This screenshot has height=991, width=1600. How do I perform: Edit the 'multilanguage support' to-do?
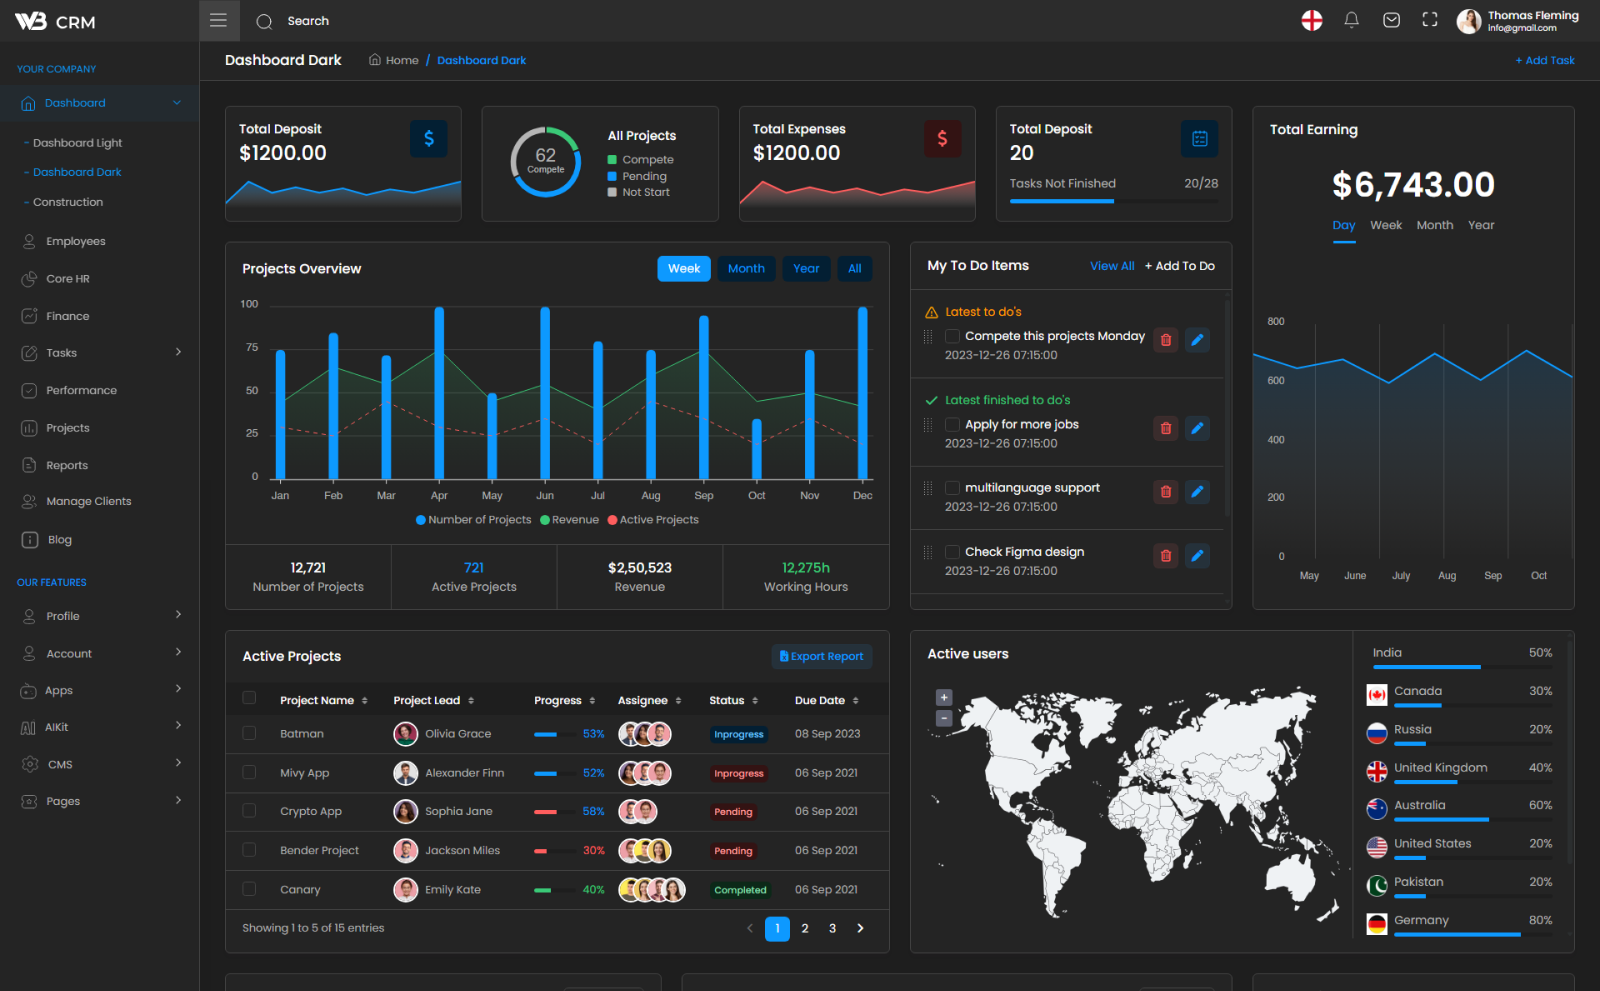[x=1197, y=491]
